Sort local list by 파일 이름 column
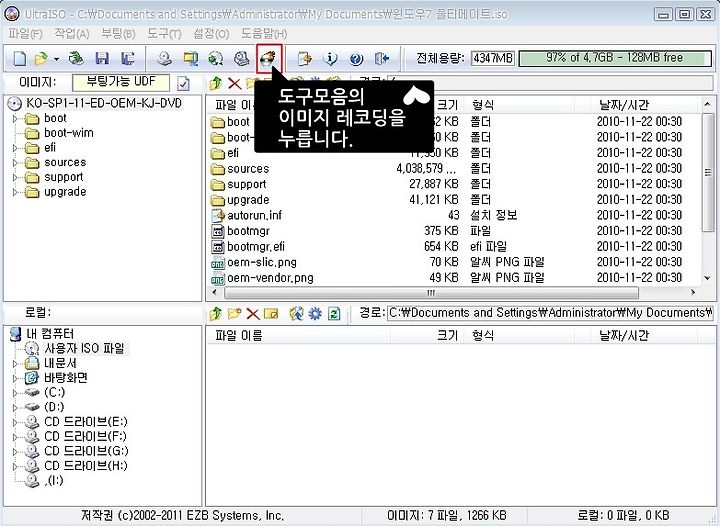The width and height of the screenshot is (720, 526). pos(298,336)
